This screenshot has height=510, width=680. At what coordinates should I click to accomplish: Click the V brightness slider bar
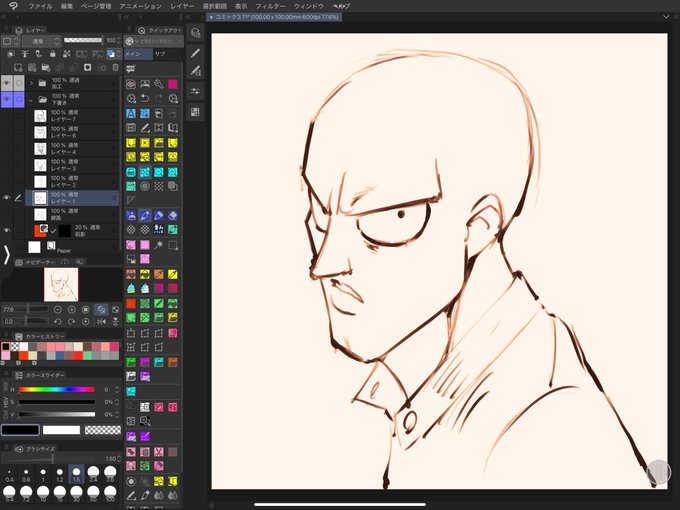56,415
